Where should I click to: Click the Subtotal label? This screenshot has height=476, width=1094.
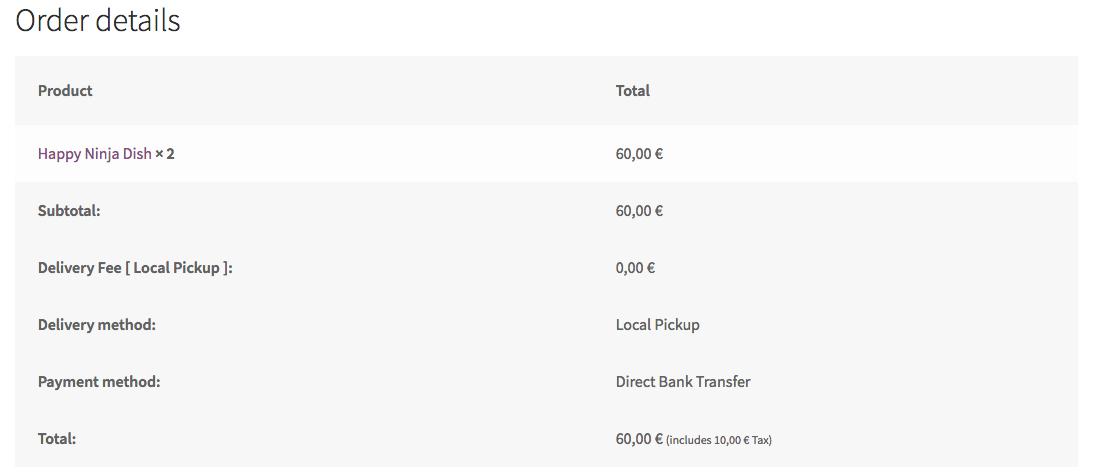69,211
